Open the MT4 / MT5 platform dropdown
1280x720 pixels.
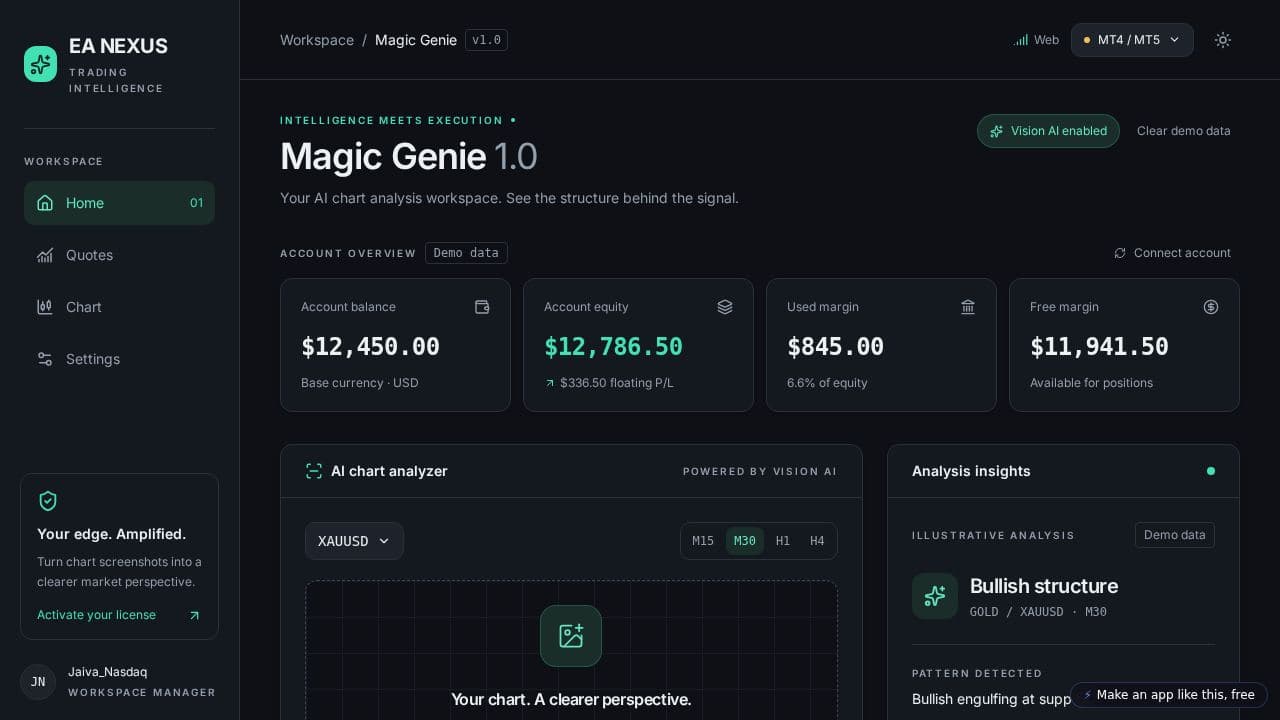pos(1132,40)
